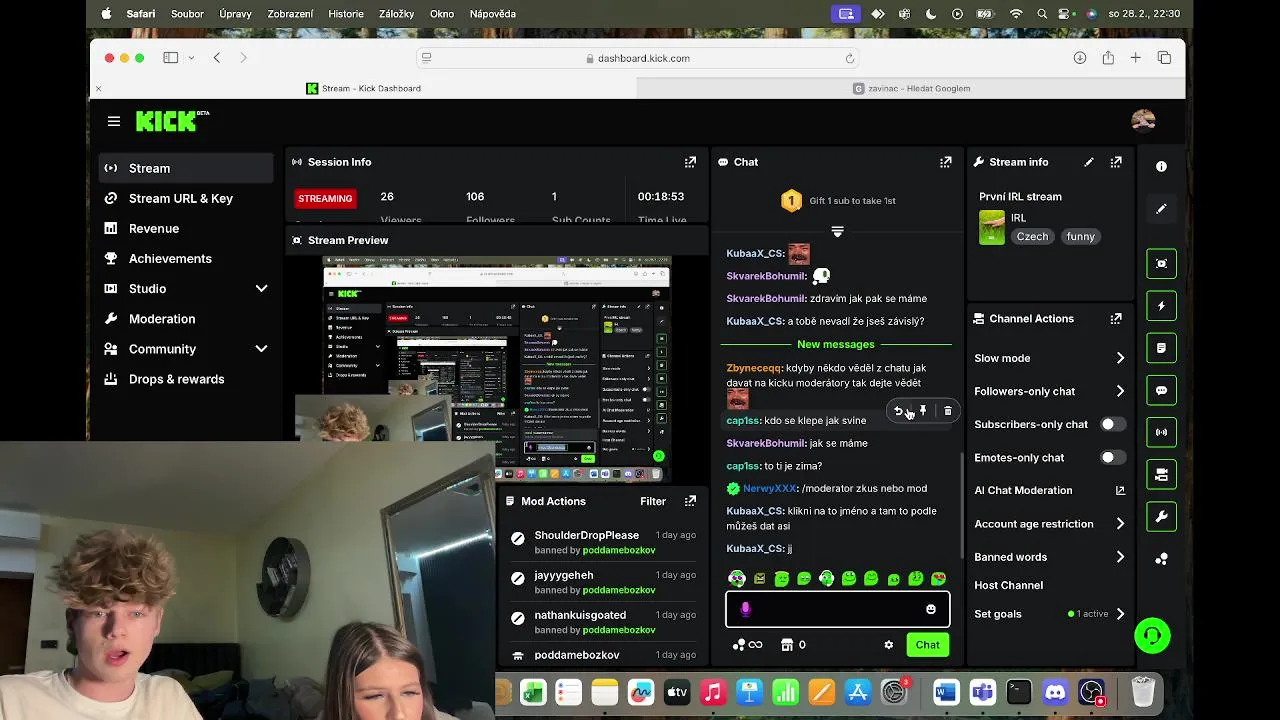This screenshot has width=1280, height=720.
Task: Click the Safari sidebar toggle icon
Action: pos(171,58)
